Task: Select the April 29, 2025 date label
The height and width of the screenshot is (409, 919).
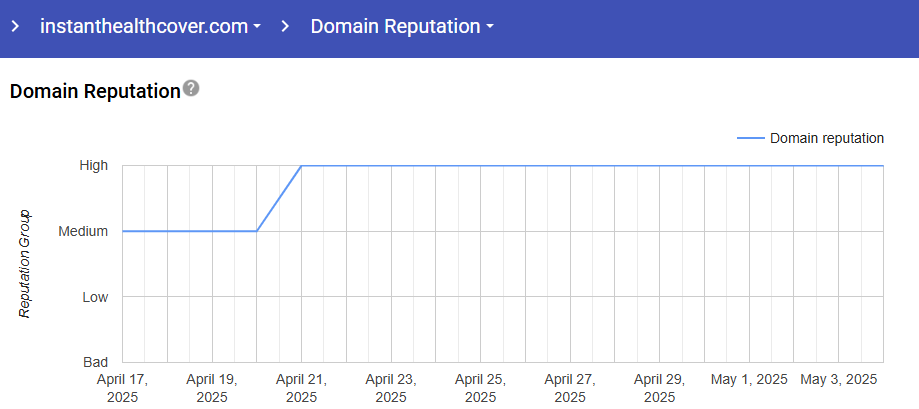Action: click(x=659, y=388)
